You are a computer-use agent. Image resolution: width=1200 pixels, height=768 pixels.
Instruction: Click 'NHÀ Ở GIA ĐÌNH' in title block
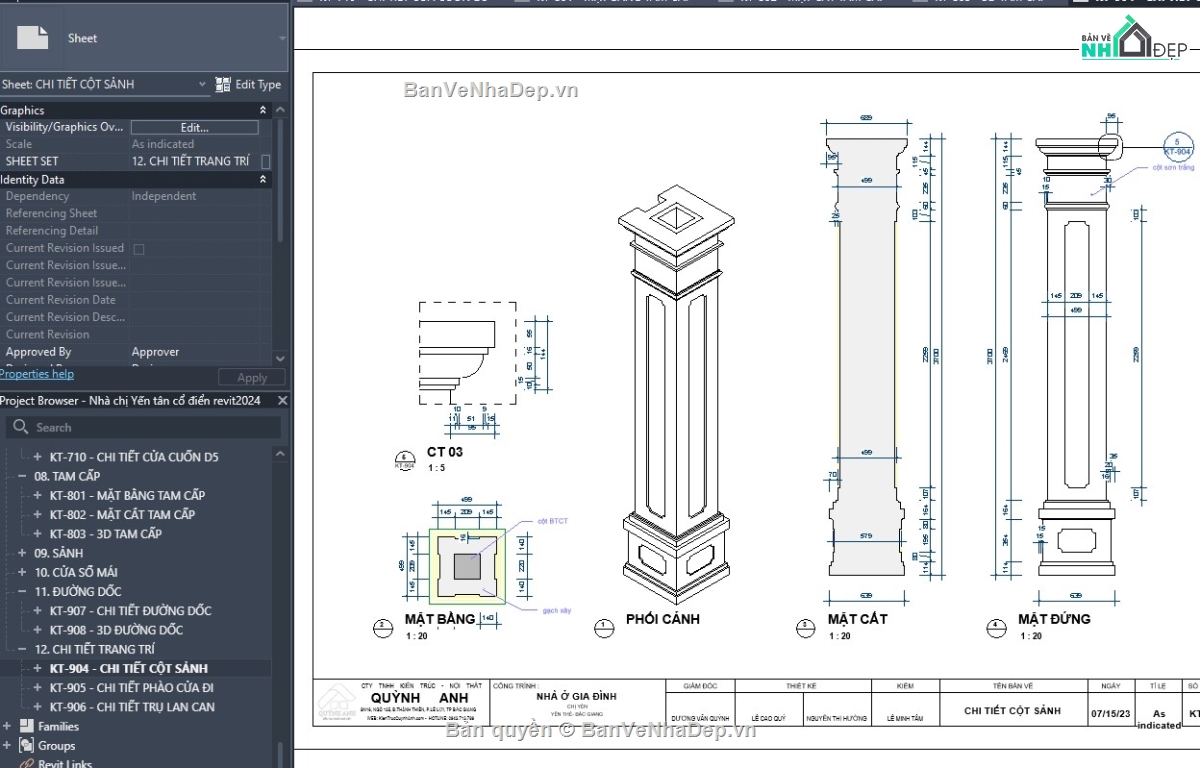click(576, 696)
